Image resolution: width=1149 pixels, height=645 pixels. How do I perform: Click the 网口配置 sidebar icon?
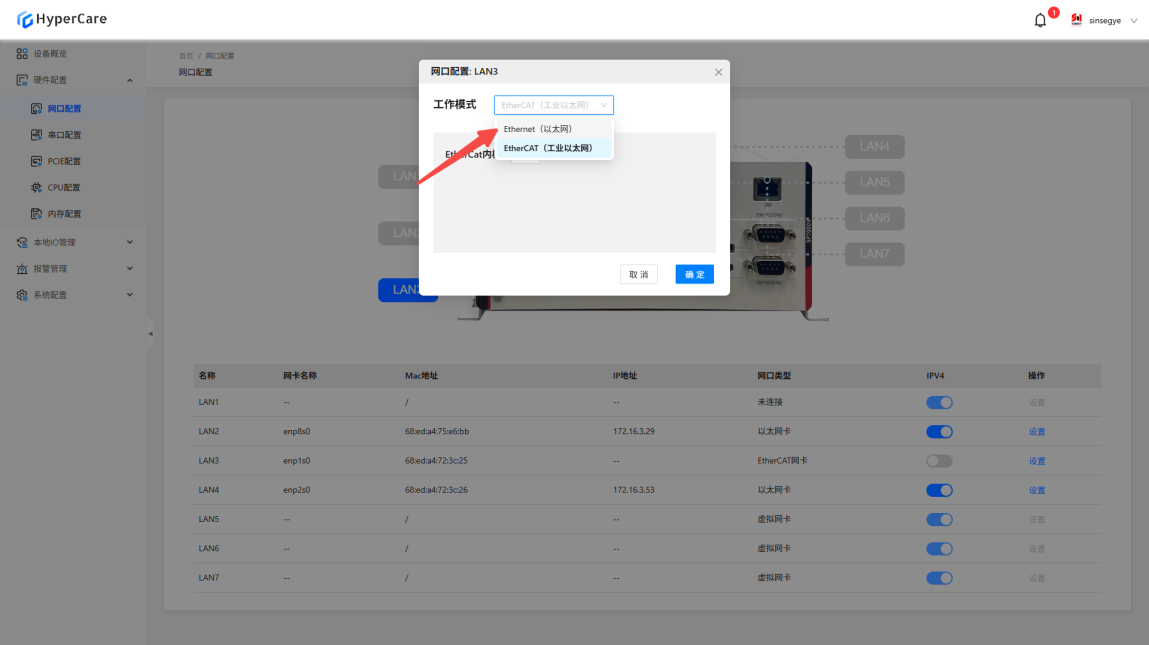point(37,108)
